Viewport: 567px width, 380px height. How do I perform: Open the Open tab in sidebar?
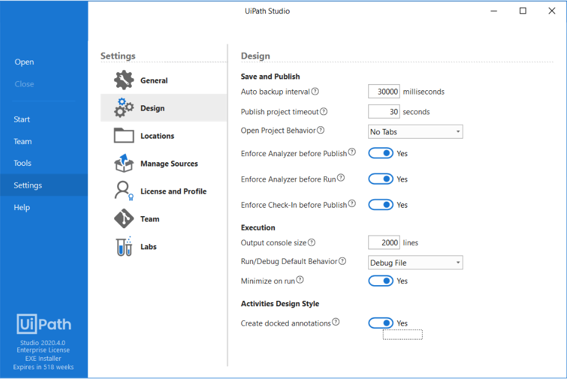[24, 62]
